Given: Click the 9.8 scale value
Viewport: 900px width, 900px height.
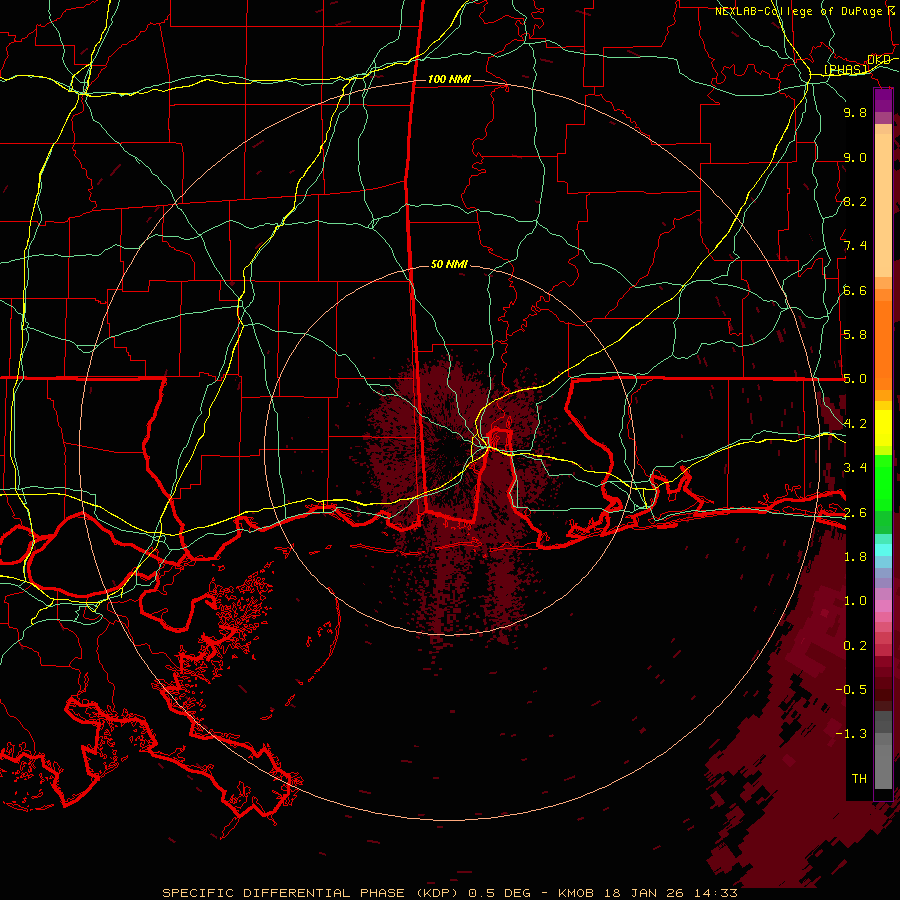Looking at the screenshot, I should pyautogui.click(x=855, y=112).
